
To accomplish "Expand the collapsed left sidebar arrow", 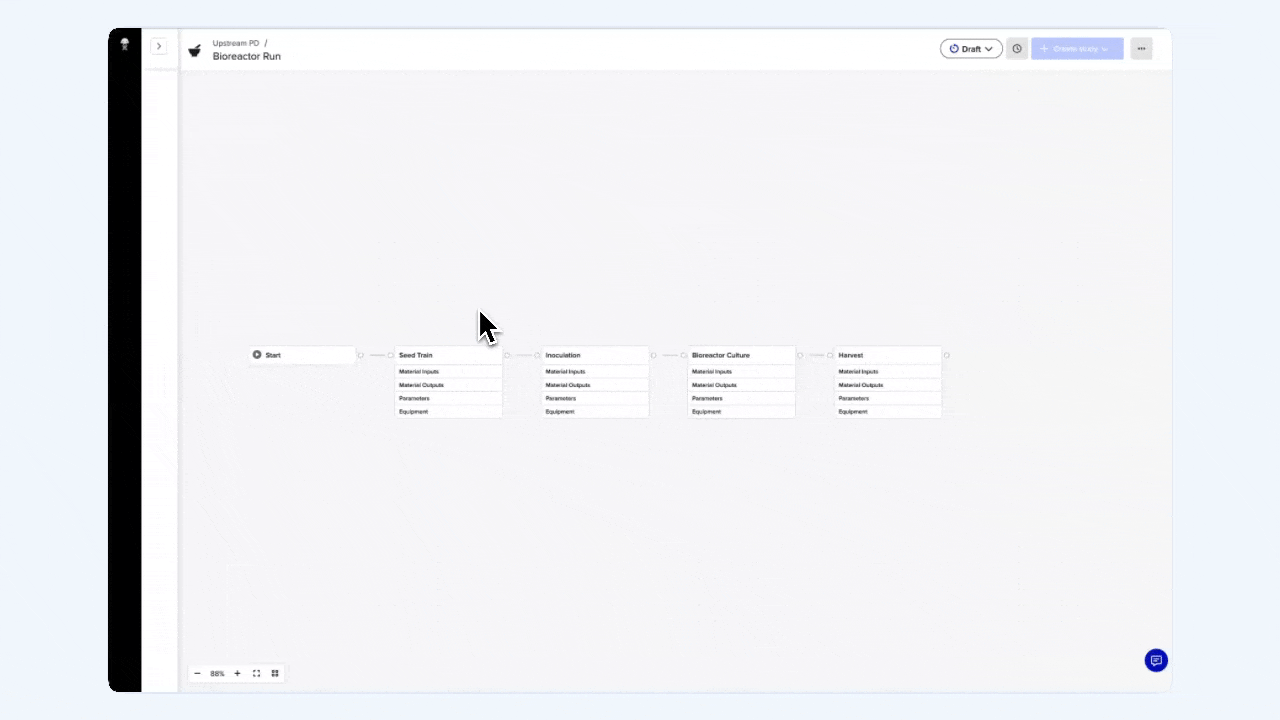I will [159, 46].
